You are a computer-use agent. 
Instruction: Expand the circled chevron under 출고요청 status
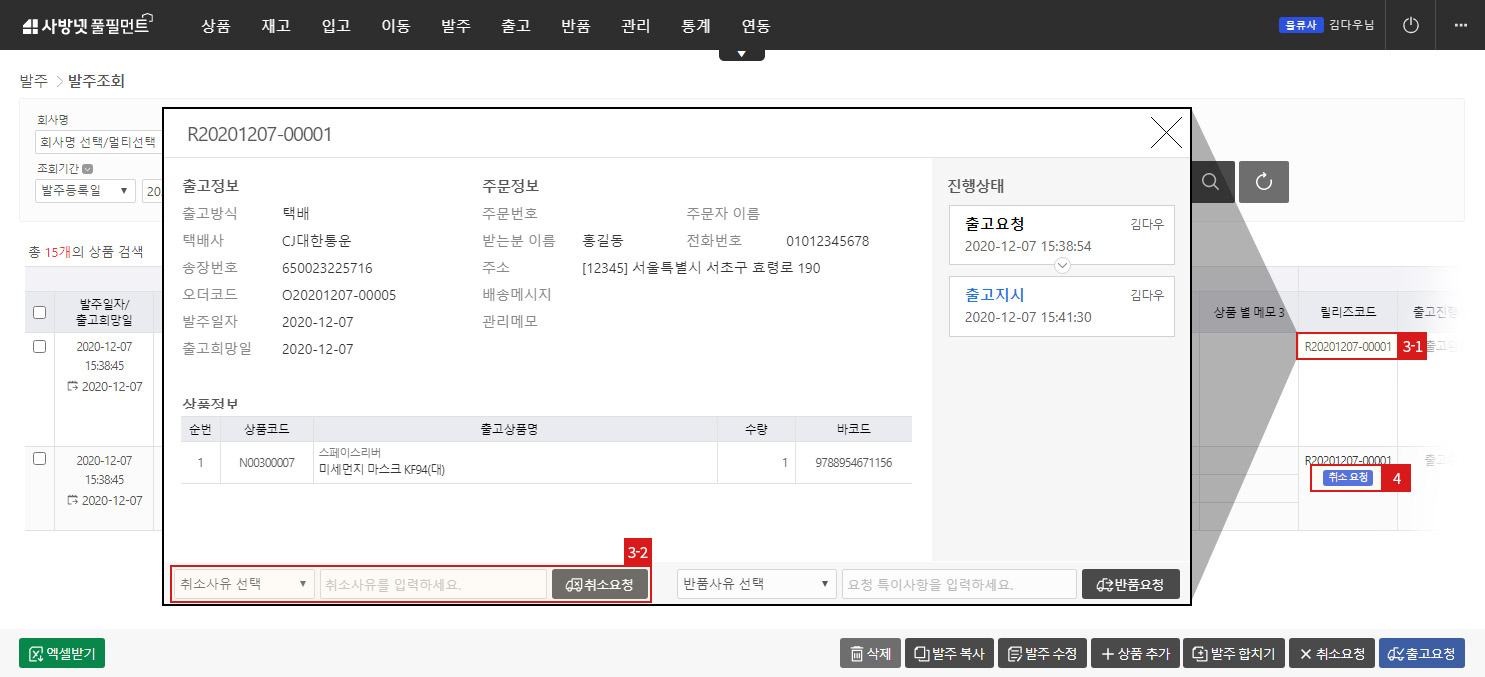(x=1062, y=265)
